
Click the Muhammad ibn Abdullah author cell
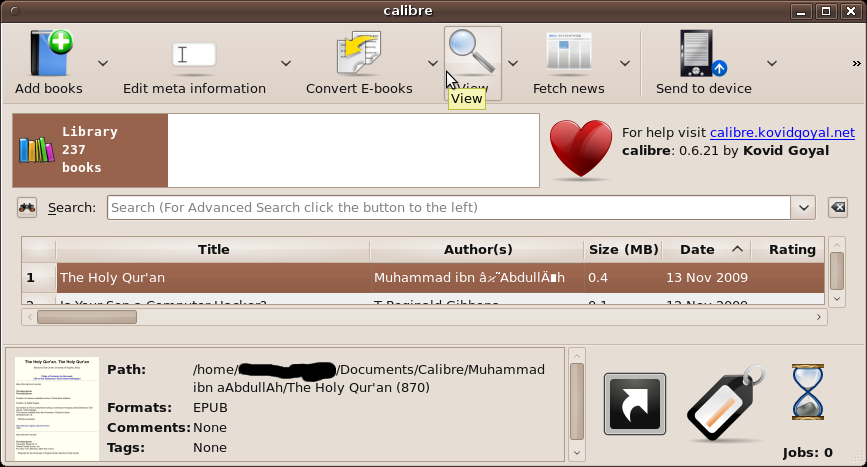point(477,277)
